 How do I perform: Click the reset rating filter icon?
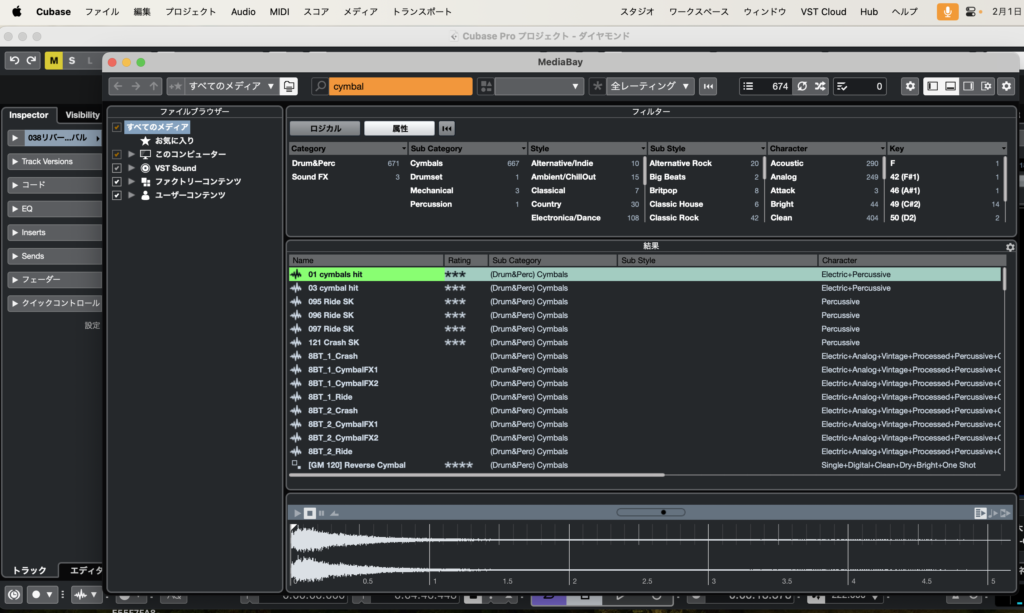pyautogui.click(x=708, y=87)
